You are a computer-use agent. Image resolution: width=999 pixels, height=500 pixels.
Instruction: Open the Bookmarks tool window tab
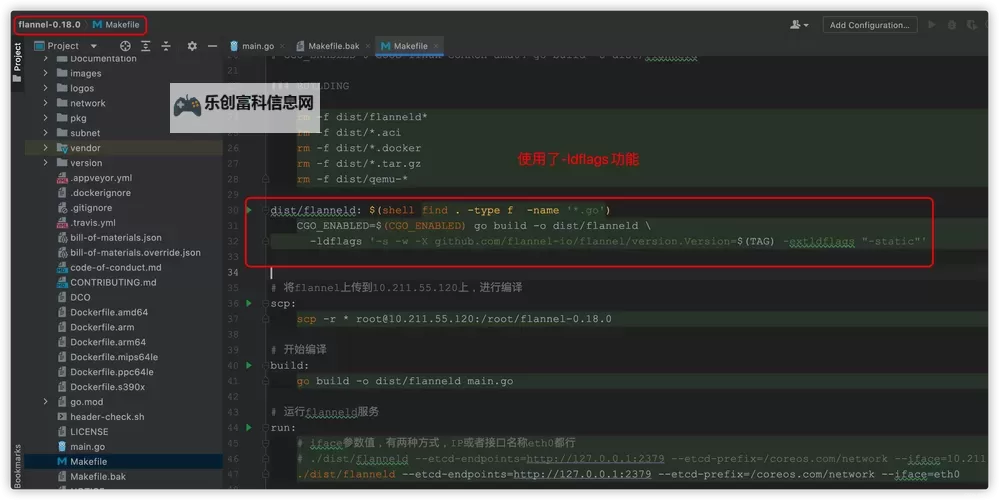coord(17,466)
